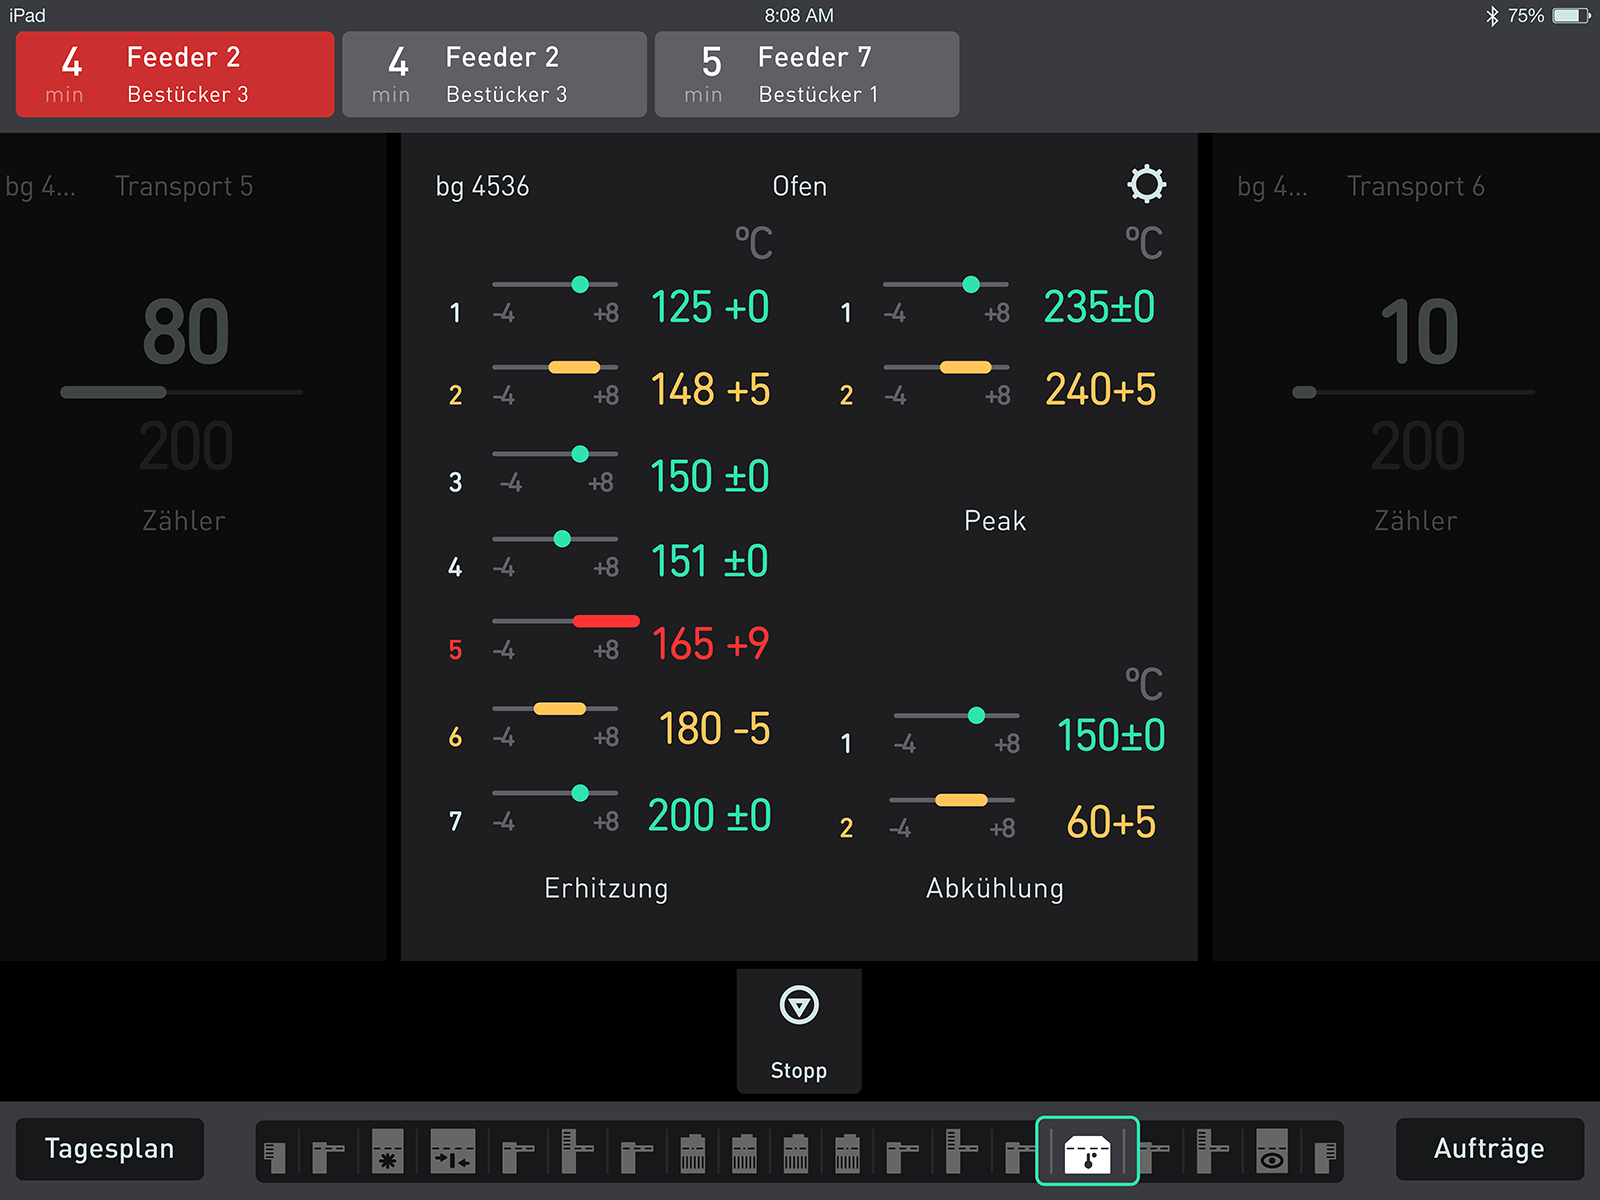Screen dimensions: 1600x1200
Task: Select transport icon right of oven icon
Action: tap(1155, 1157)
